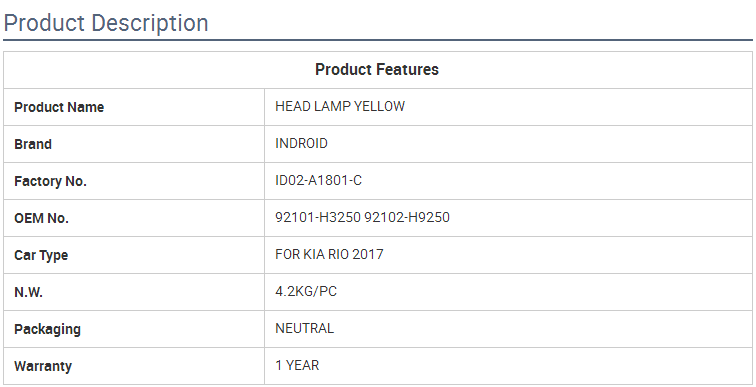The width and height of the screenshot is (756, 387).
Task: Click the divider line under Product Description
Action: [x=378, y=40]
